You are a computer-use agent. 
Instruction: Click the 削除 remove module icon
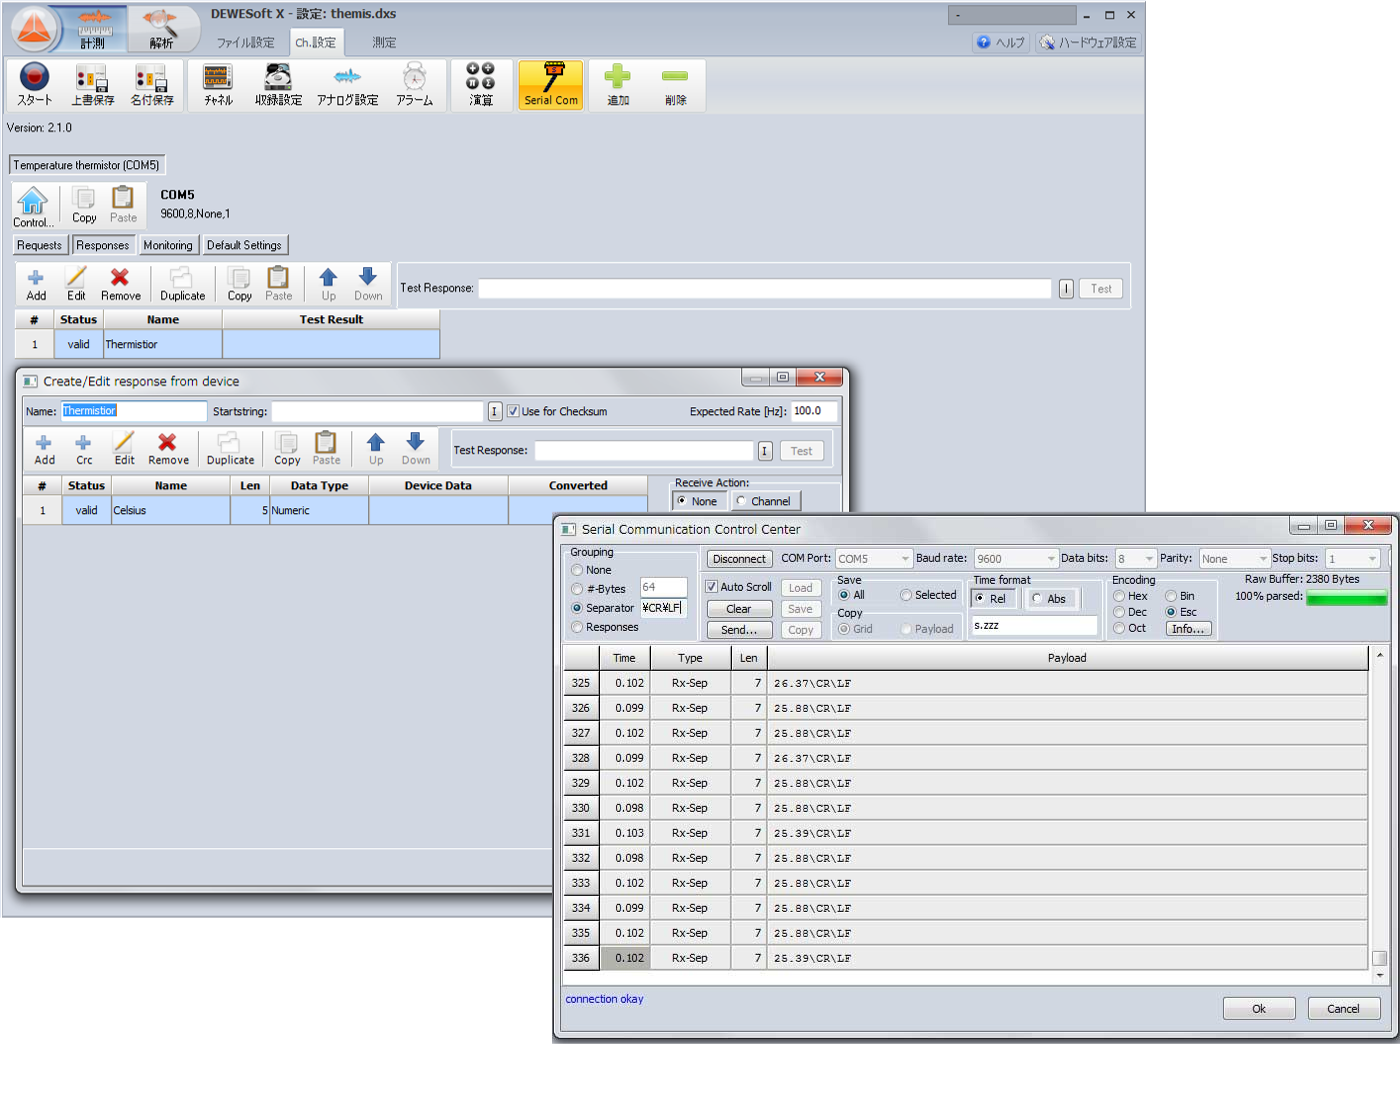point(675,84)
